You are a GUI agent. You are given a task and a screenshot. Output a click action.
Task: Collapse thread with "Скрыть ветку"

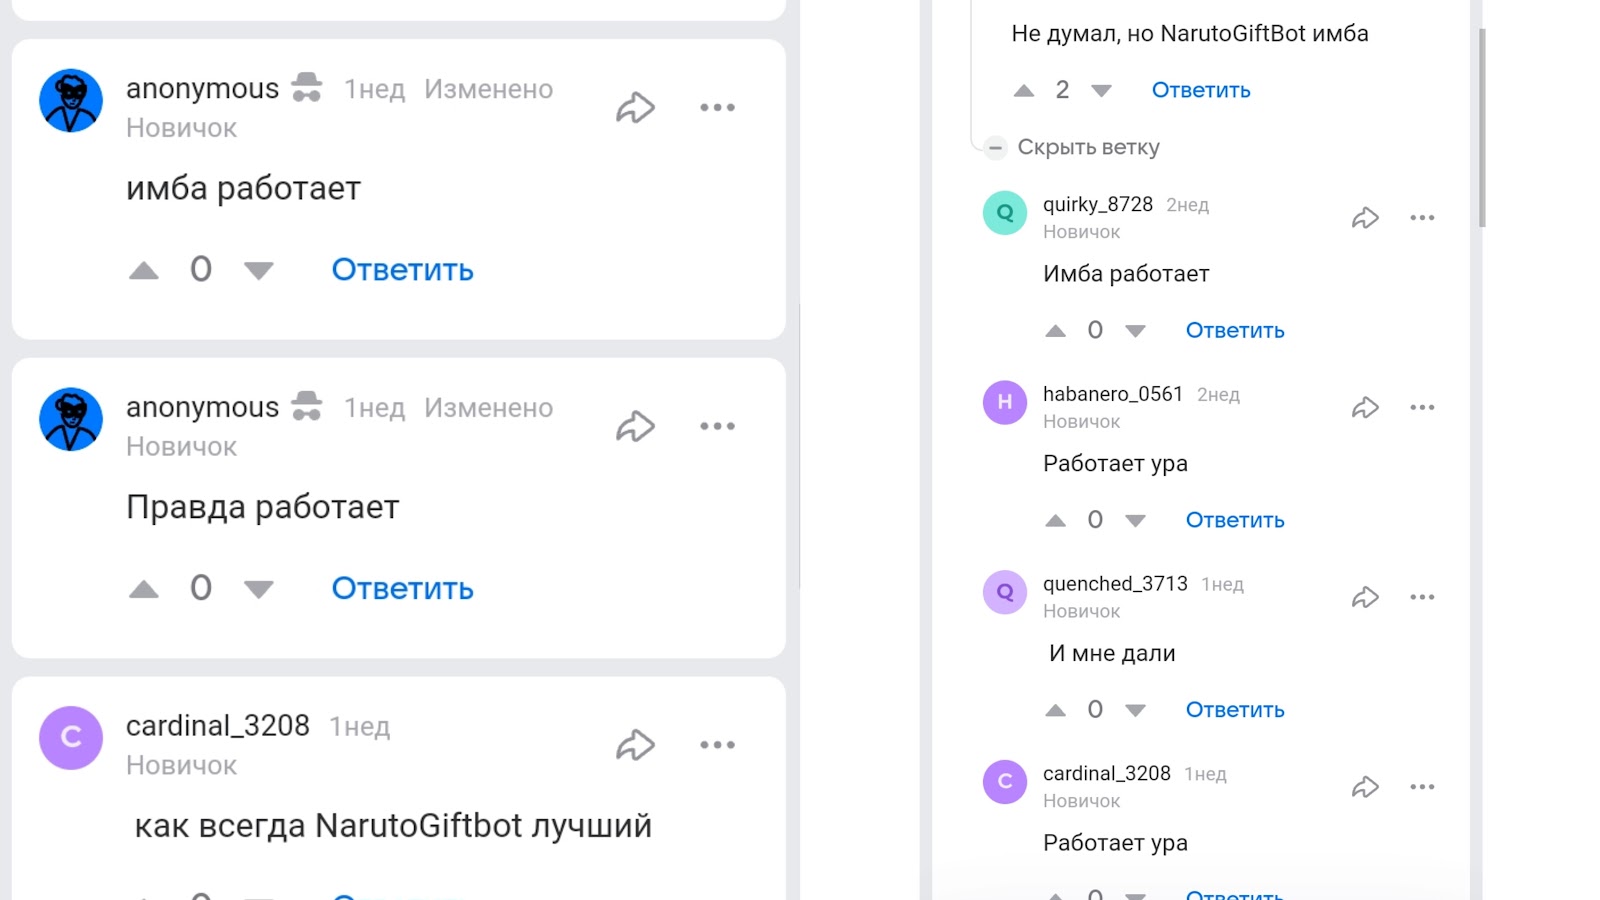(x=1087, y=147)
